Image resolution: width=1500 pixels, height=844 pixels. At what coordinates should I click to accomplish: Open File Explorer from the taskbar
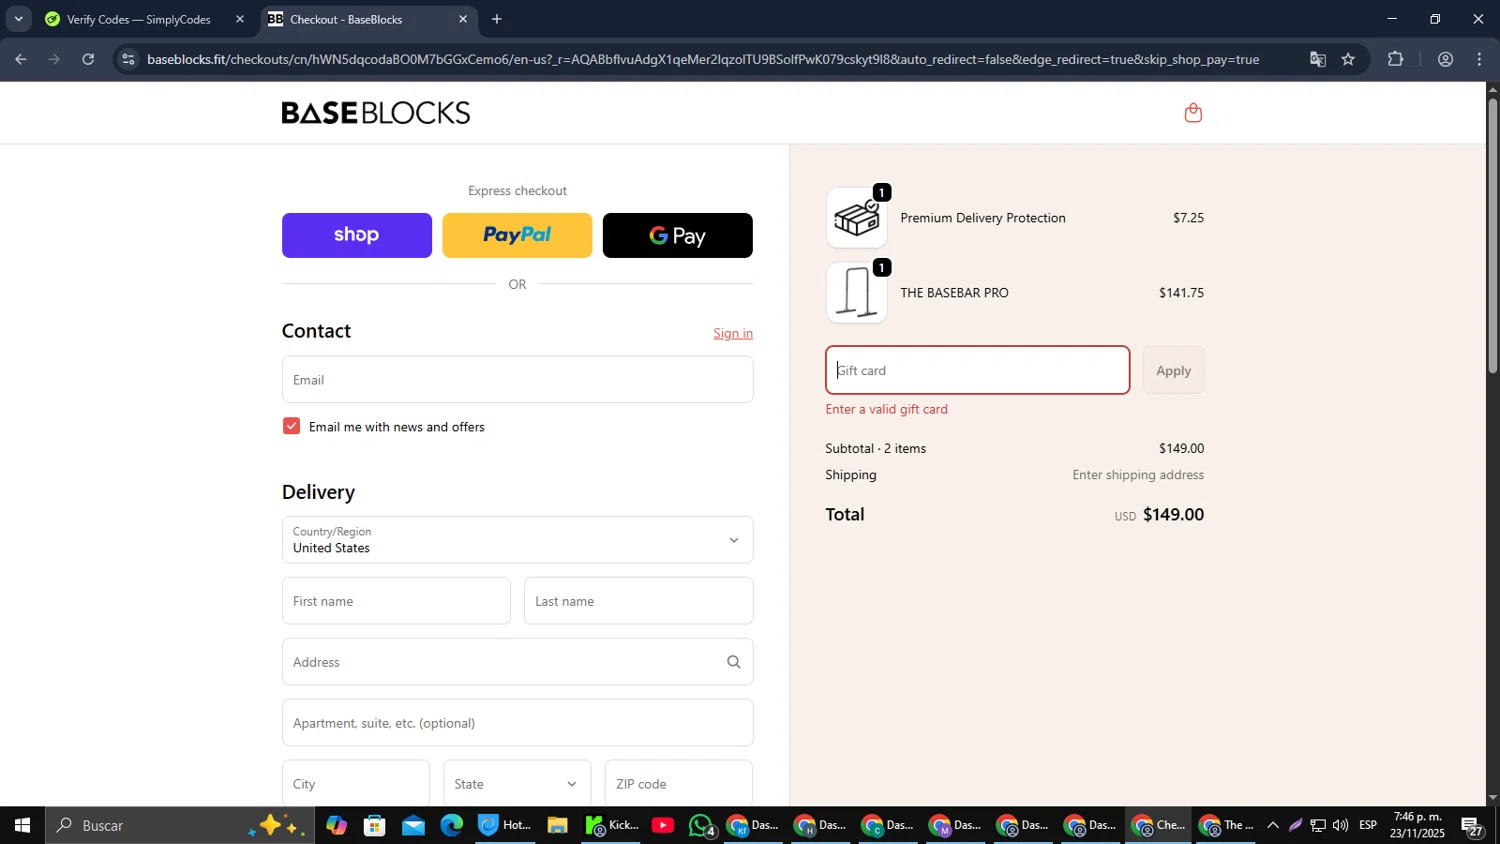click(557, 825)
